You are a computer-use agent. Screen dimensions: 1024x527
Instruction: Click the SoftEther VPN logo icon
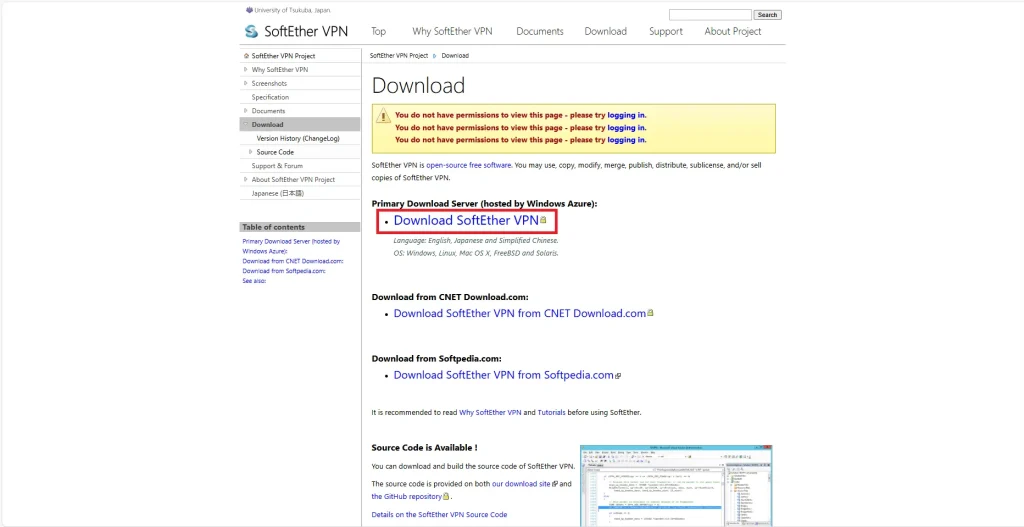coord(251,31)
